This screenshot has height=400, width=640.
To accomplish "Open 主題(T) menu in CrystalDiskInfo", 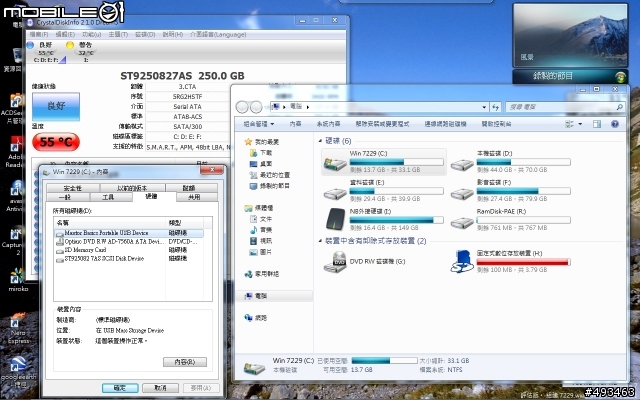I will coord(118,34).
